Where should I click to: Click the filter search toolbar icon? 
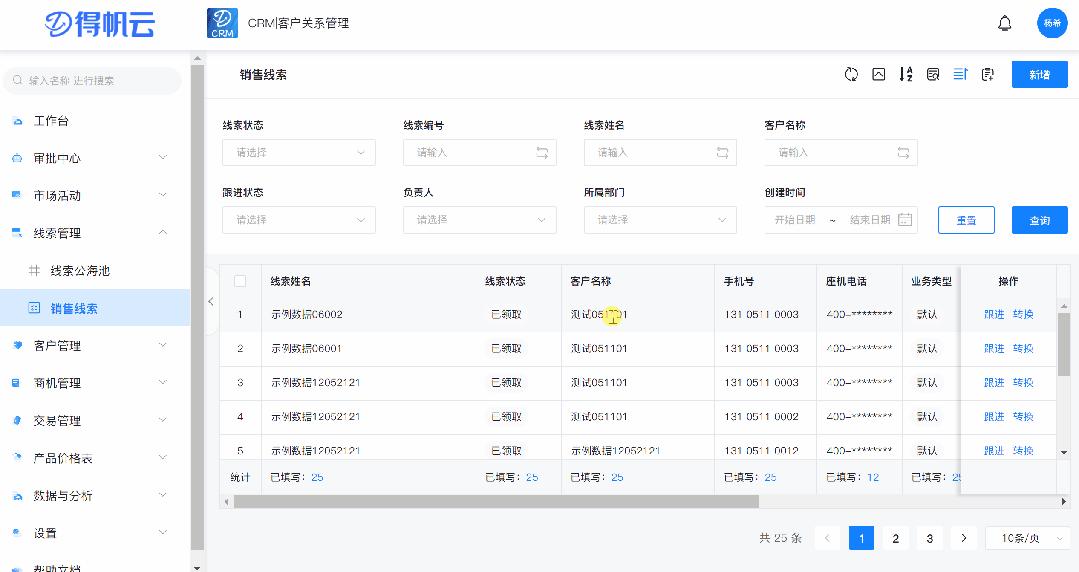933,74
